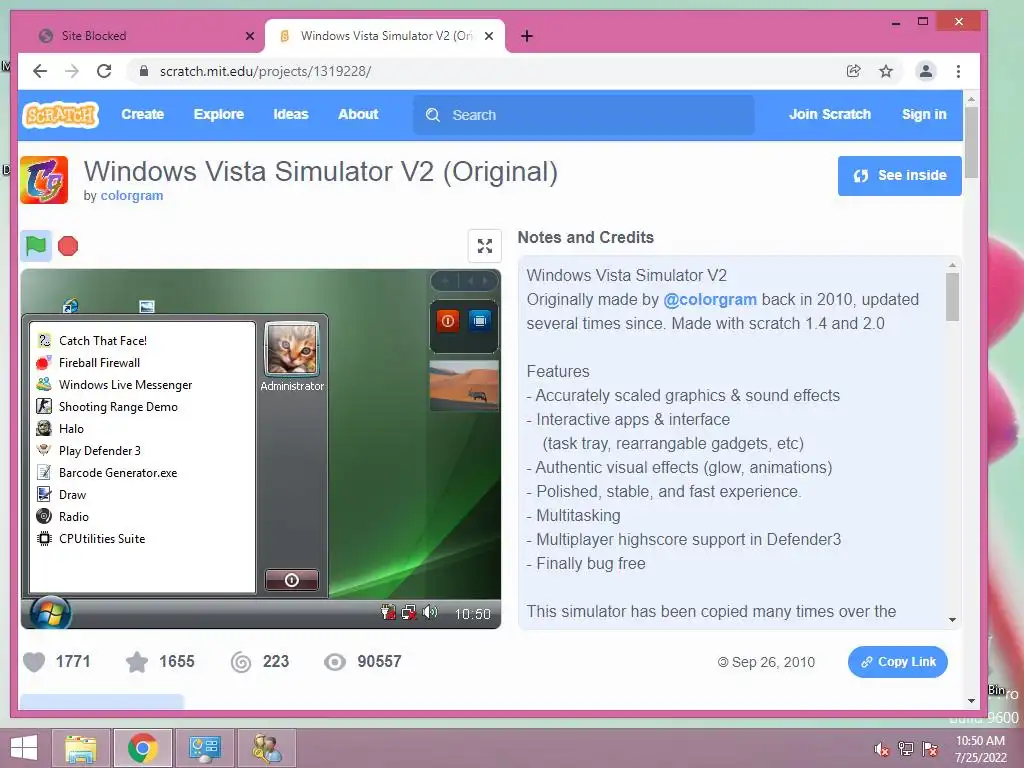Open File Explorer from the taskbar
Image resolution: width=1024 pixels, height=768 pixels.
(81, 748)
